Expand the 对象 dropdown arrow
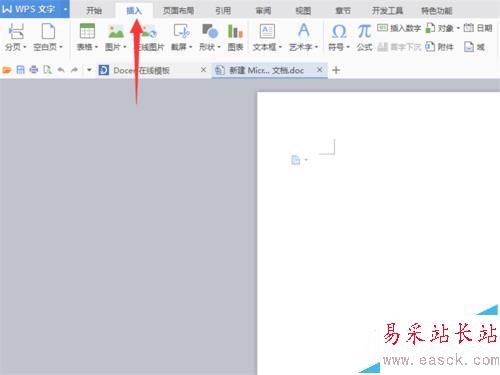 coord(458,28)
